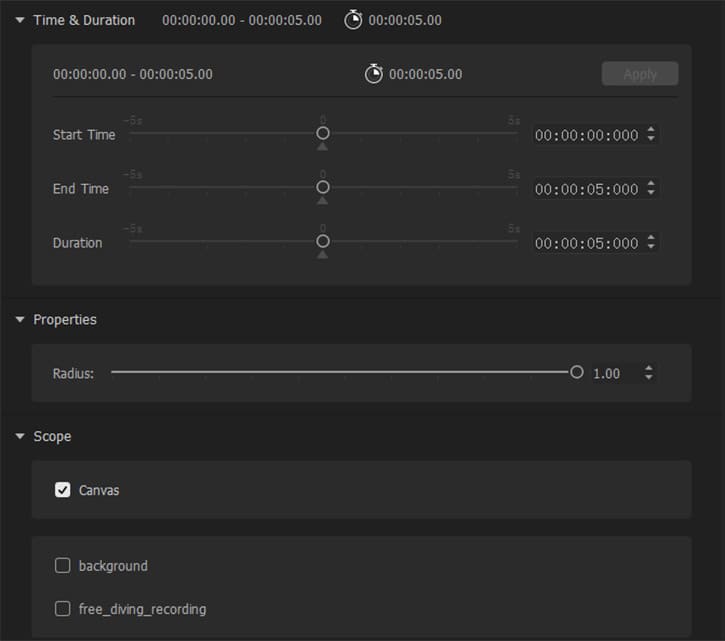Uncheck the Canvas checkbox

tap(63, 490)
